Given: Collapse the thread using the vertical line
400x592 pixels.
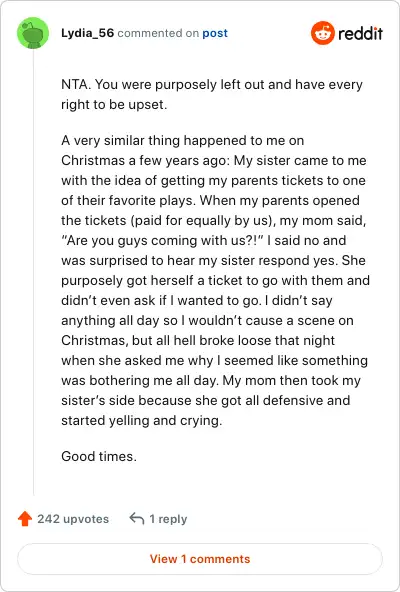Looking at the screenshot, I should click(x=33, y=272).
